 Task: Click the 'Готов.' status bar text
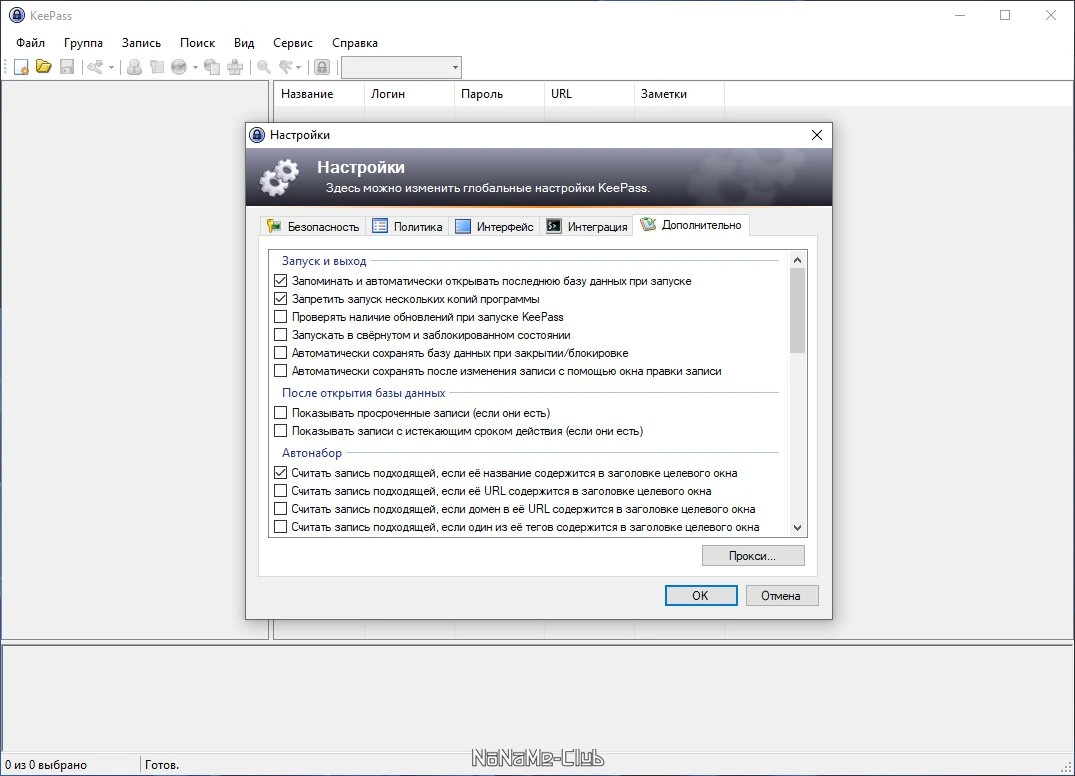[162, 764]
